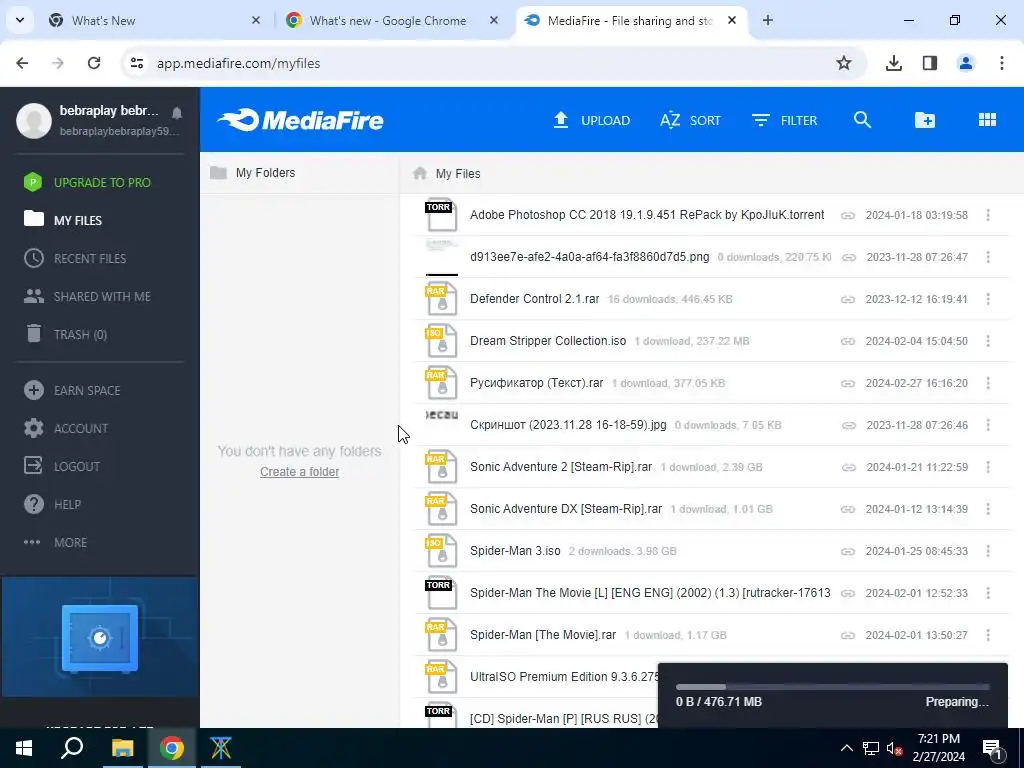1024x768 pixels.
Task: Click the Create a folder link
Action: pyautogui.click(x=299, y=472)
